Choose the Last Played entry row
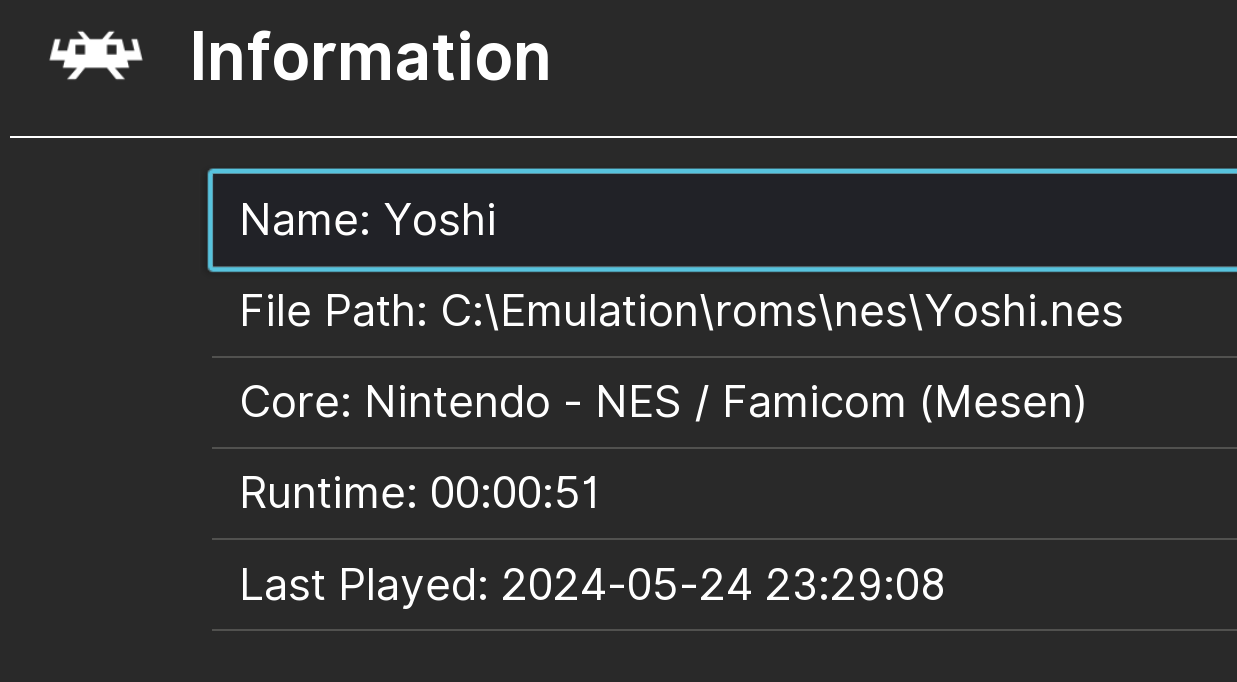The image size is (1237, 682). point(724,585)
